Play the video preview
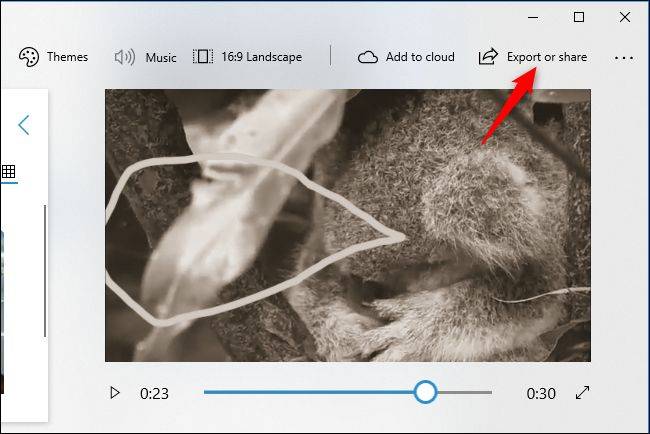This screenshot has width=650, height=434. pos(115,393)
